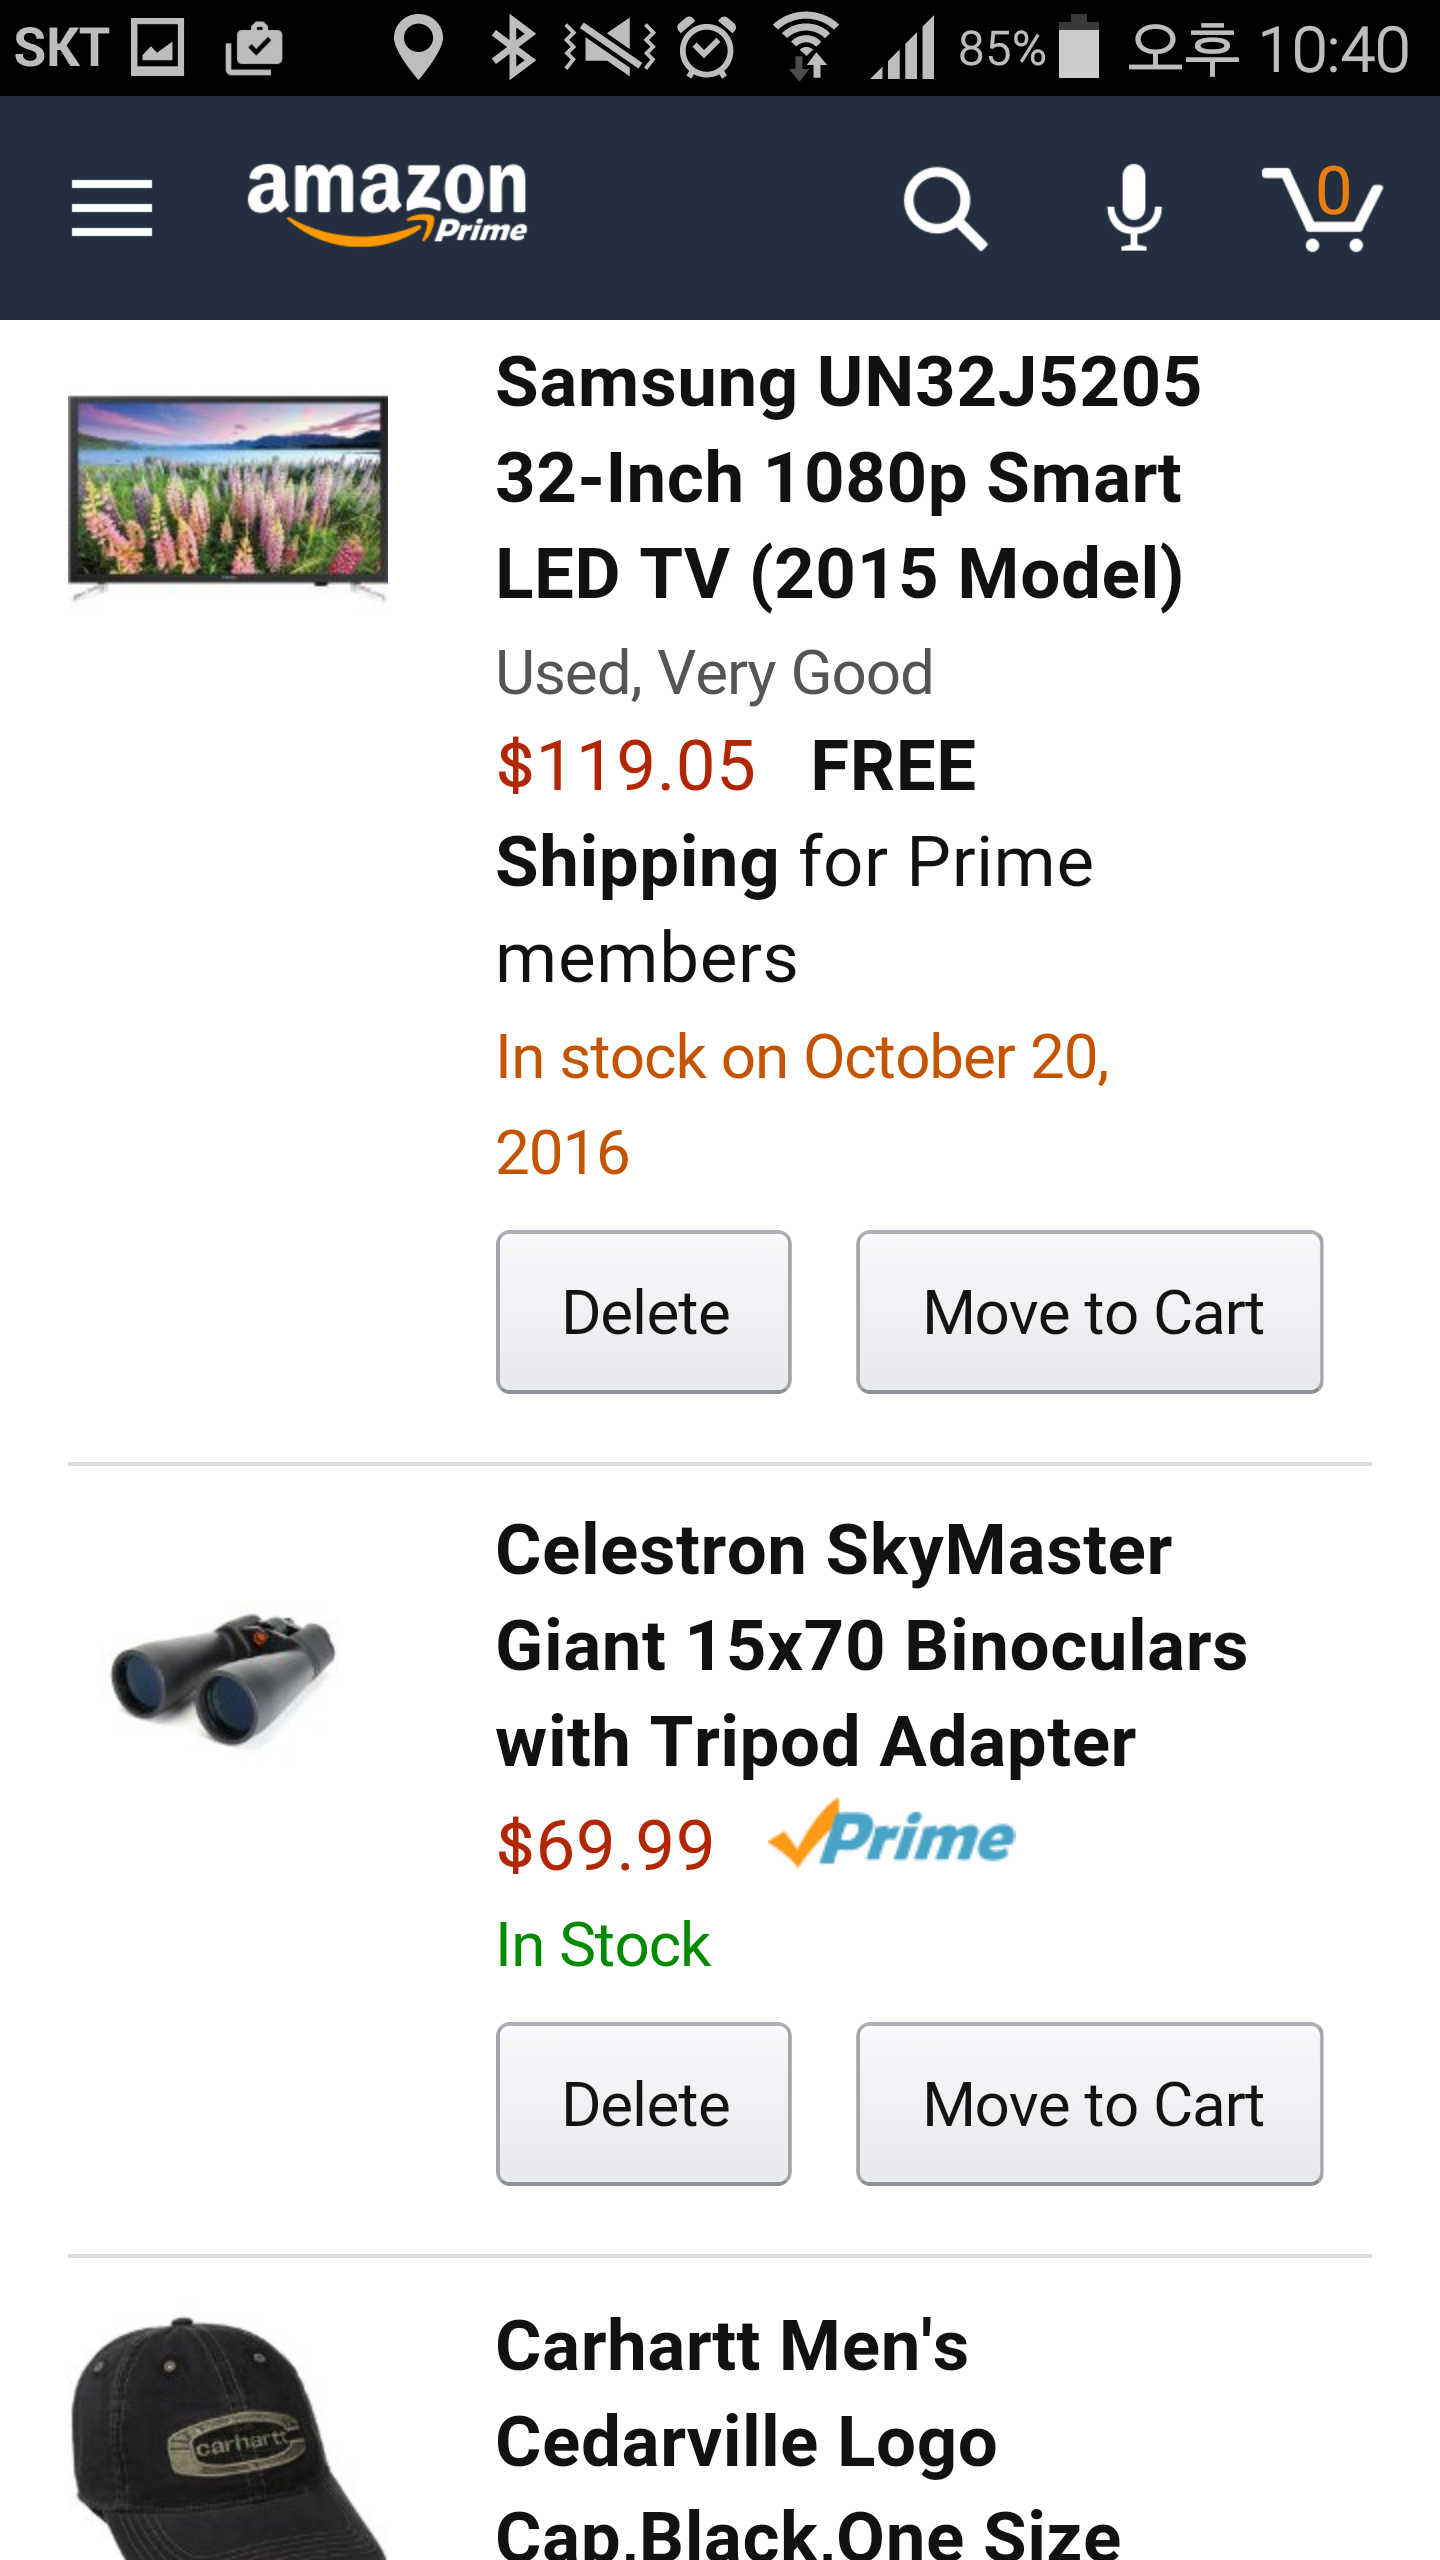This screenshot has width=1440, height=2560.
Task: Open search with the magnifier icon
Action: click(944, 208)
